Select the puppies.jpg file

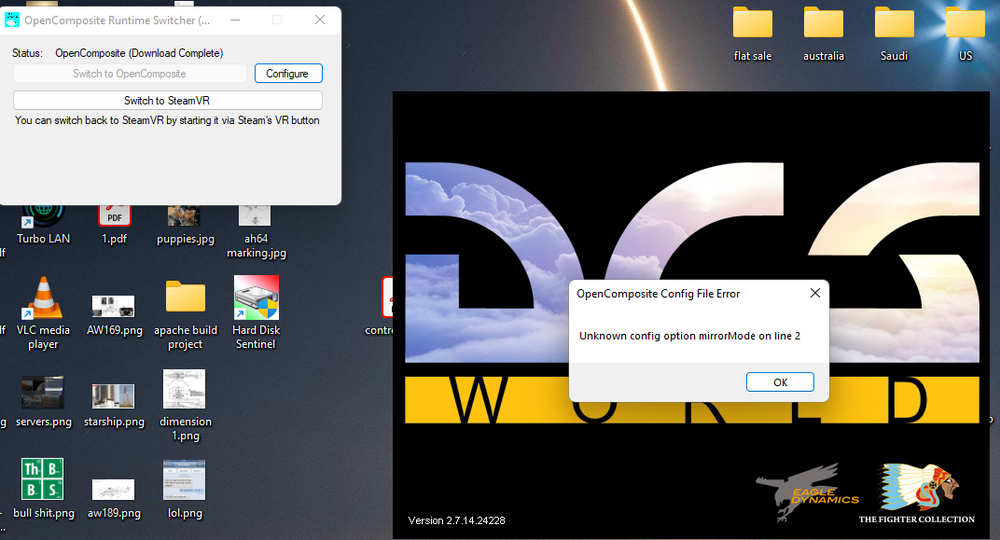[x=185, y=223]
